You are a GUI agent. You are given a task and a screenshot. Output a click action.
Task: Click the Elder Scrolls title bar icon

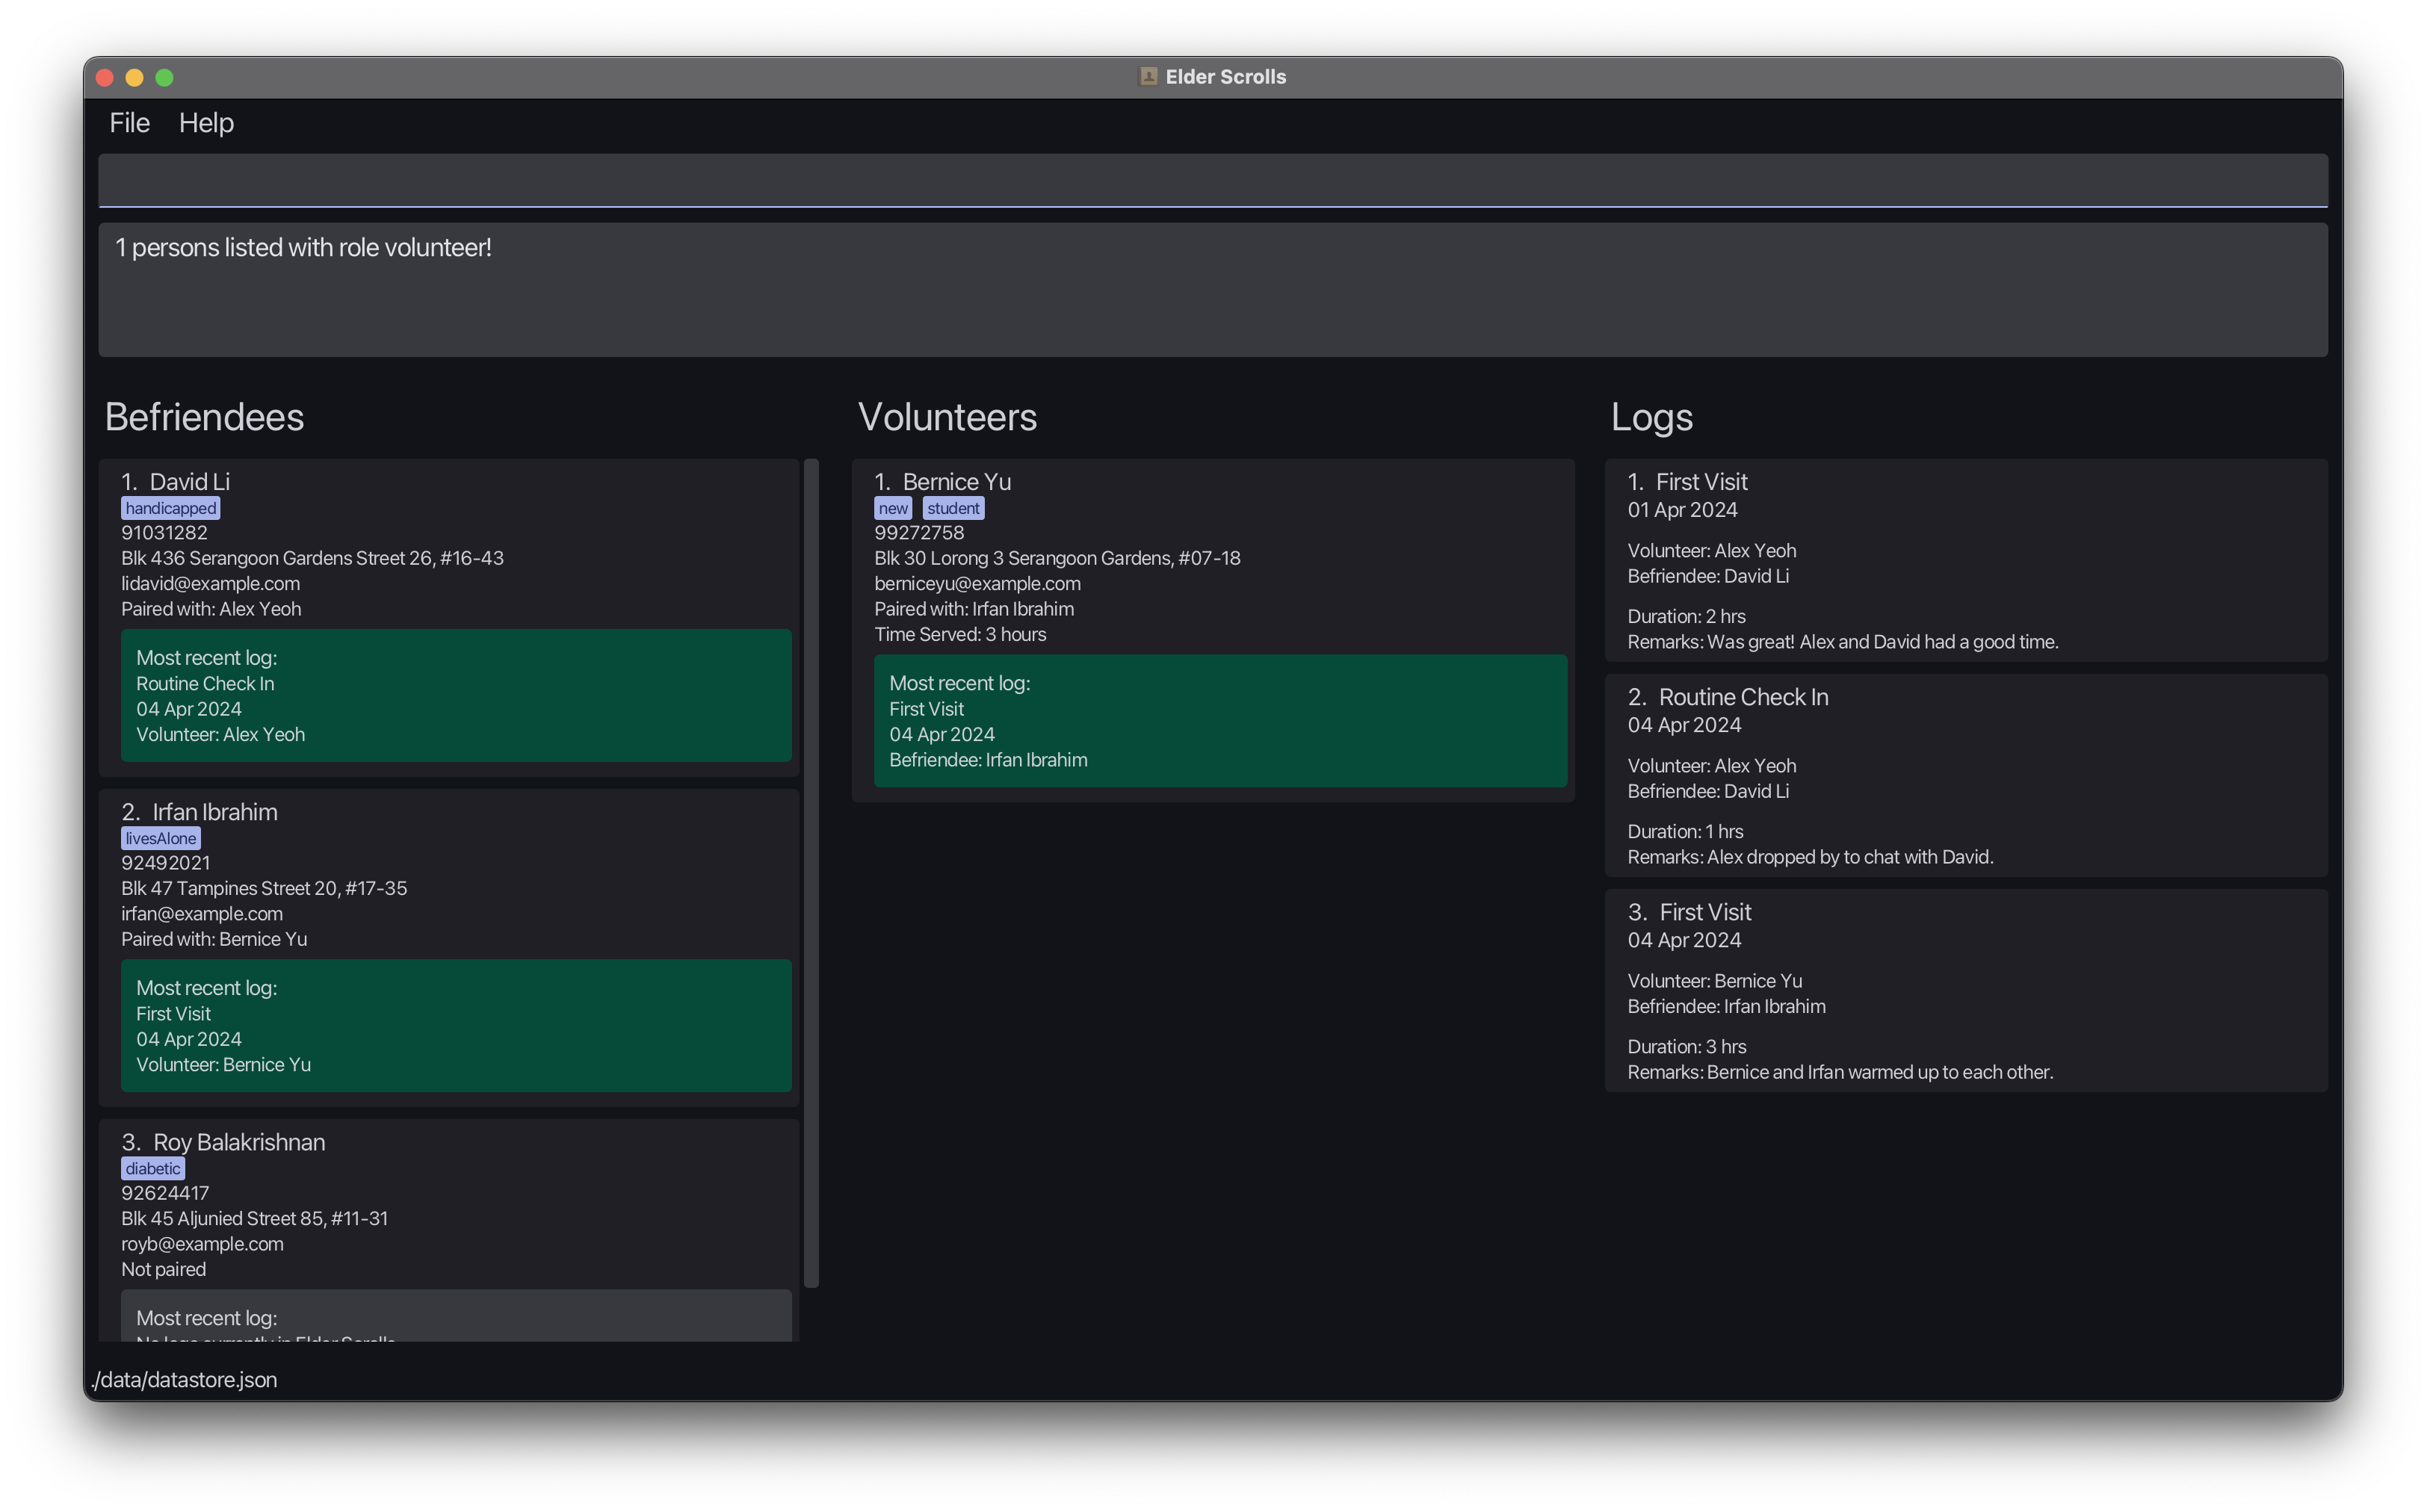click(1148, 77)
